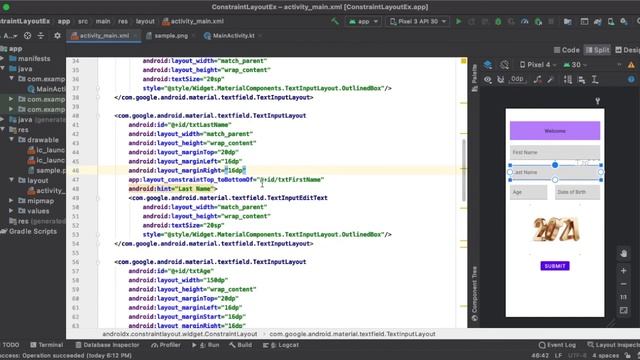Open the Event Log
Image resolution: width=640 pixels, height=360 pixels.
(557, 345)
